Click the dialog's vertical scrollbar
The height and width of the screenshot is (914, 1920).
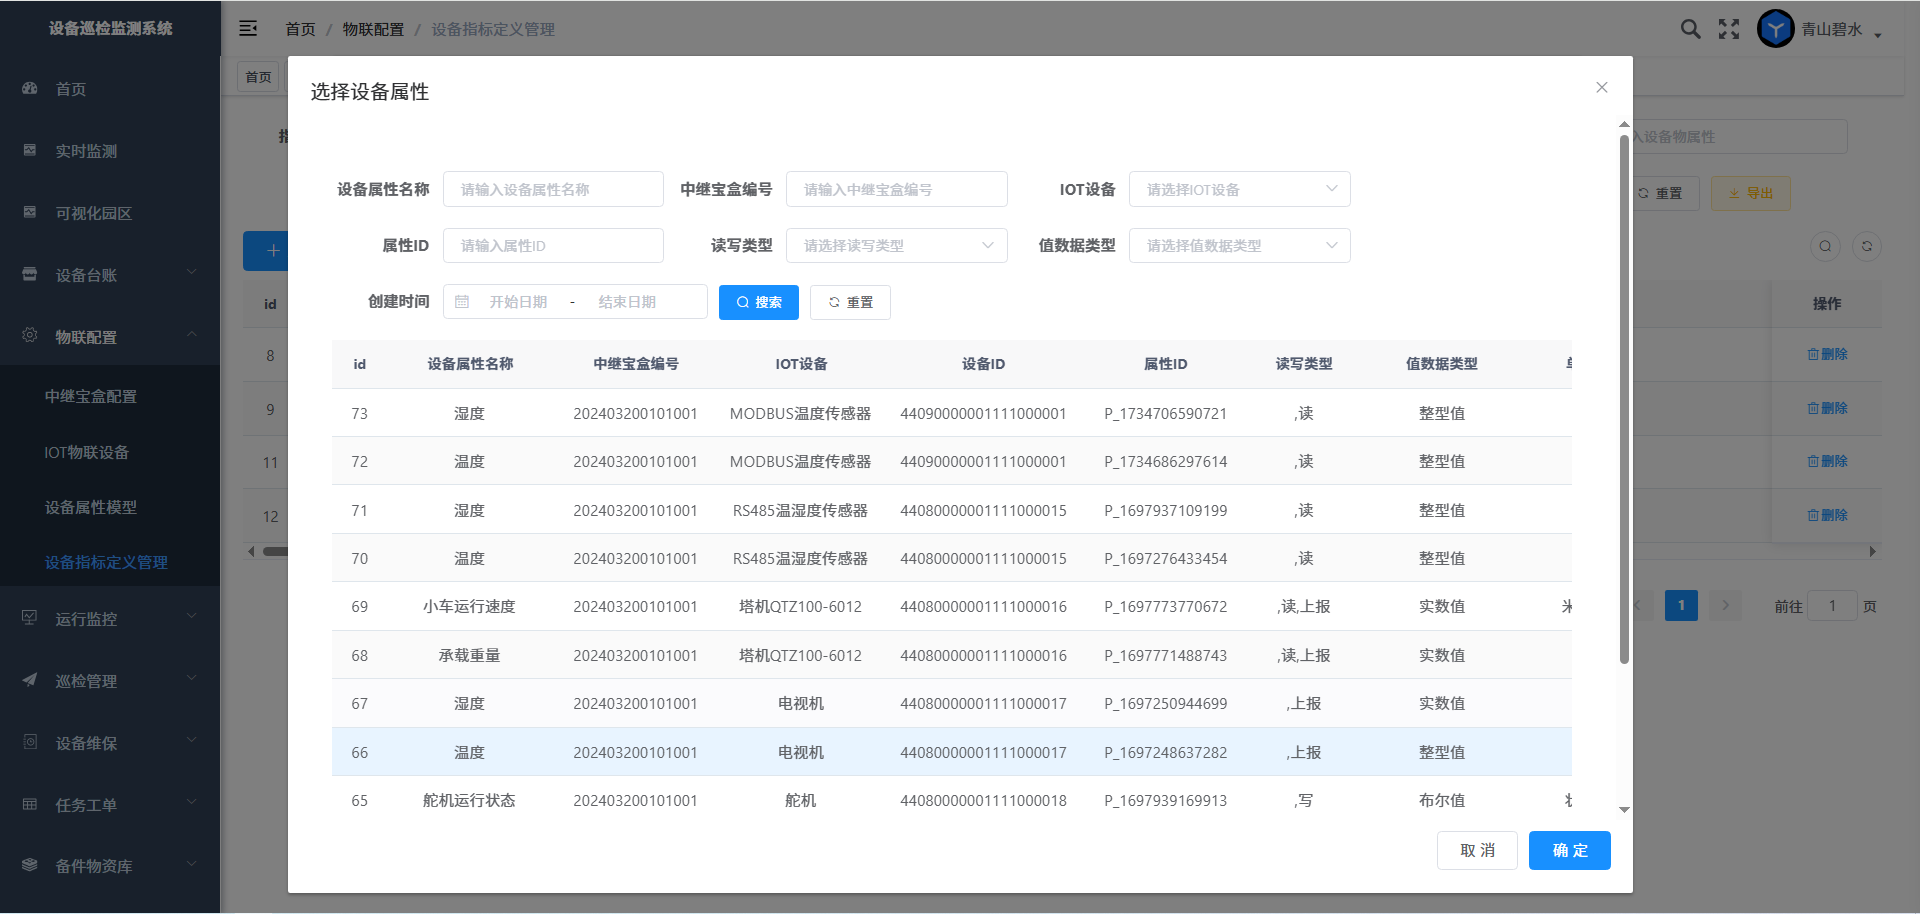(1624, 400)
